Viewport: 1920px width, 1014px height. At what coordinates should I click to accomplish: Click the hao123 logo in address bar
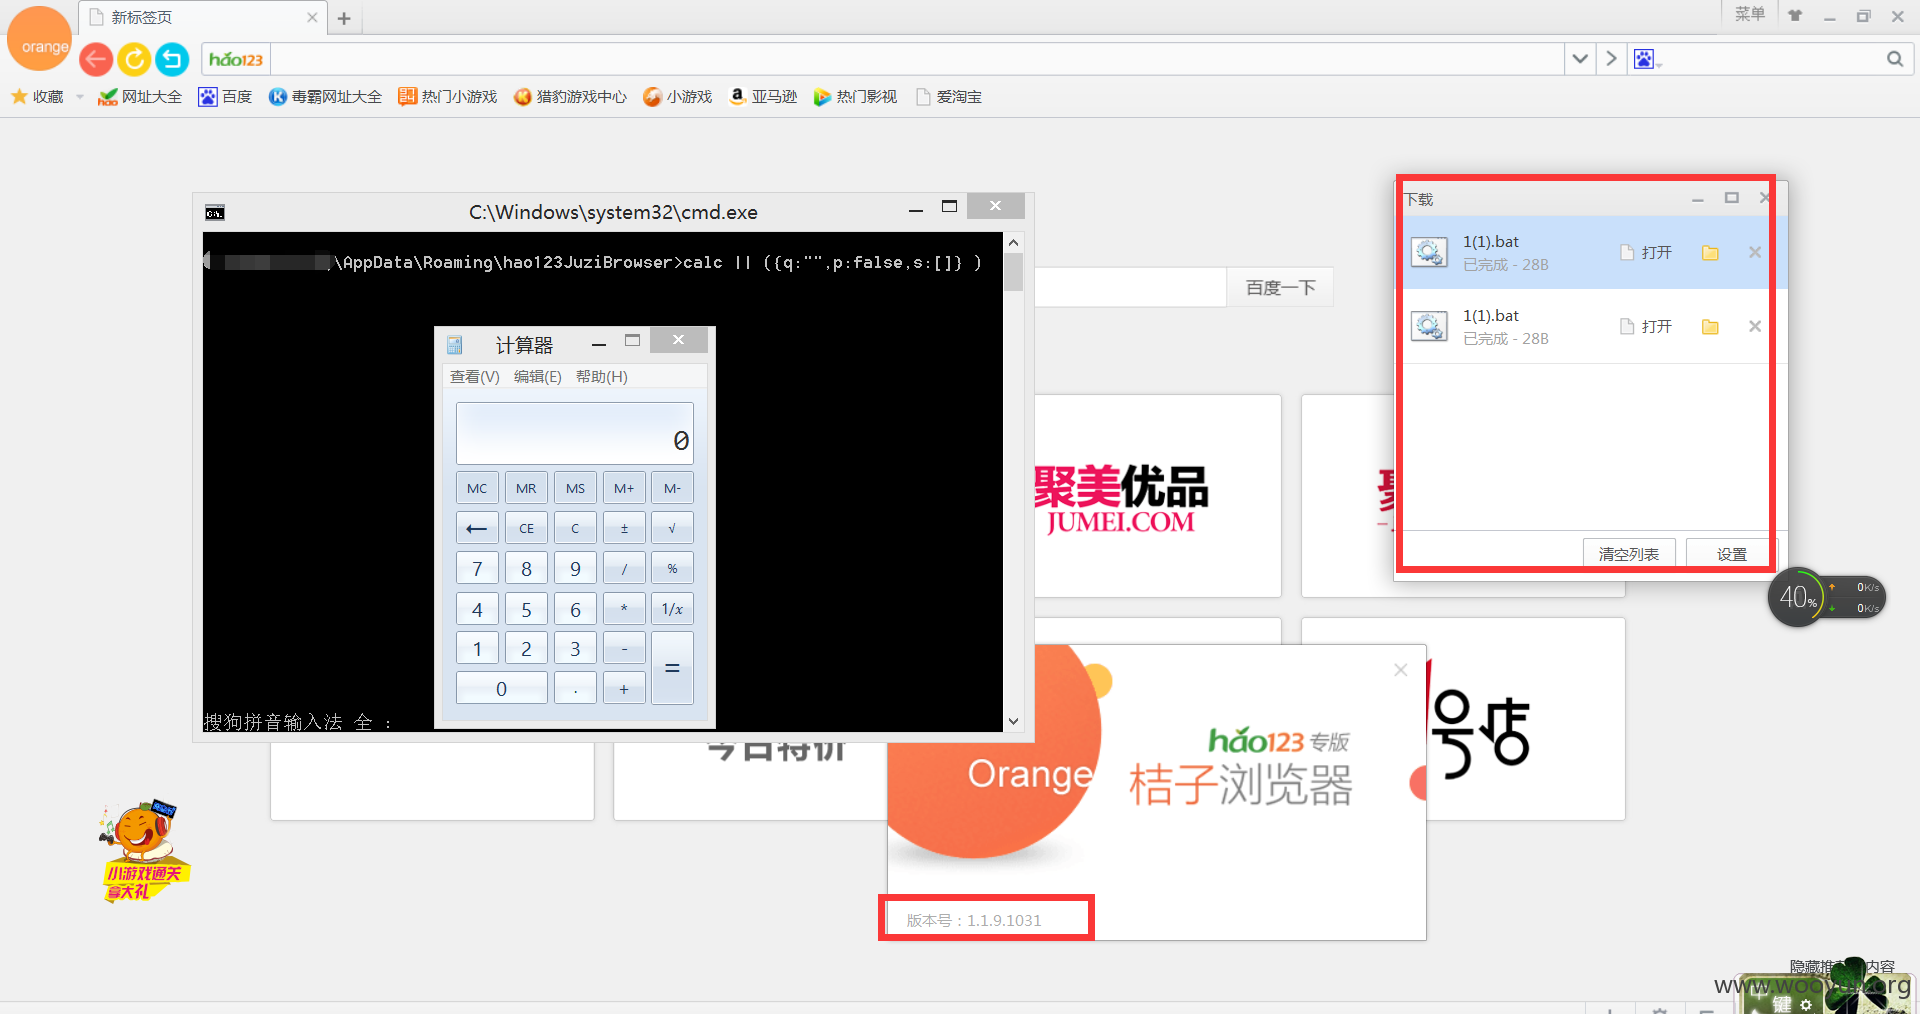point(236,60)
